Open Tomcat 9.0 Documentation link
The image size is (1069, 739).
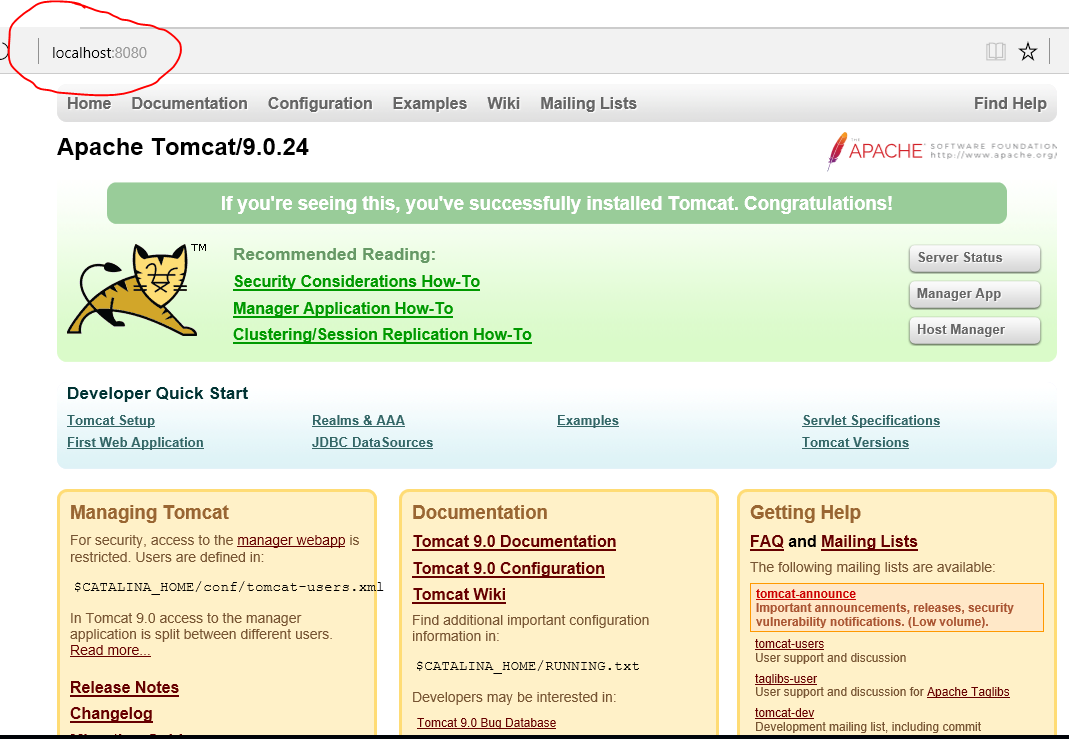[515, 541]
